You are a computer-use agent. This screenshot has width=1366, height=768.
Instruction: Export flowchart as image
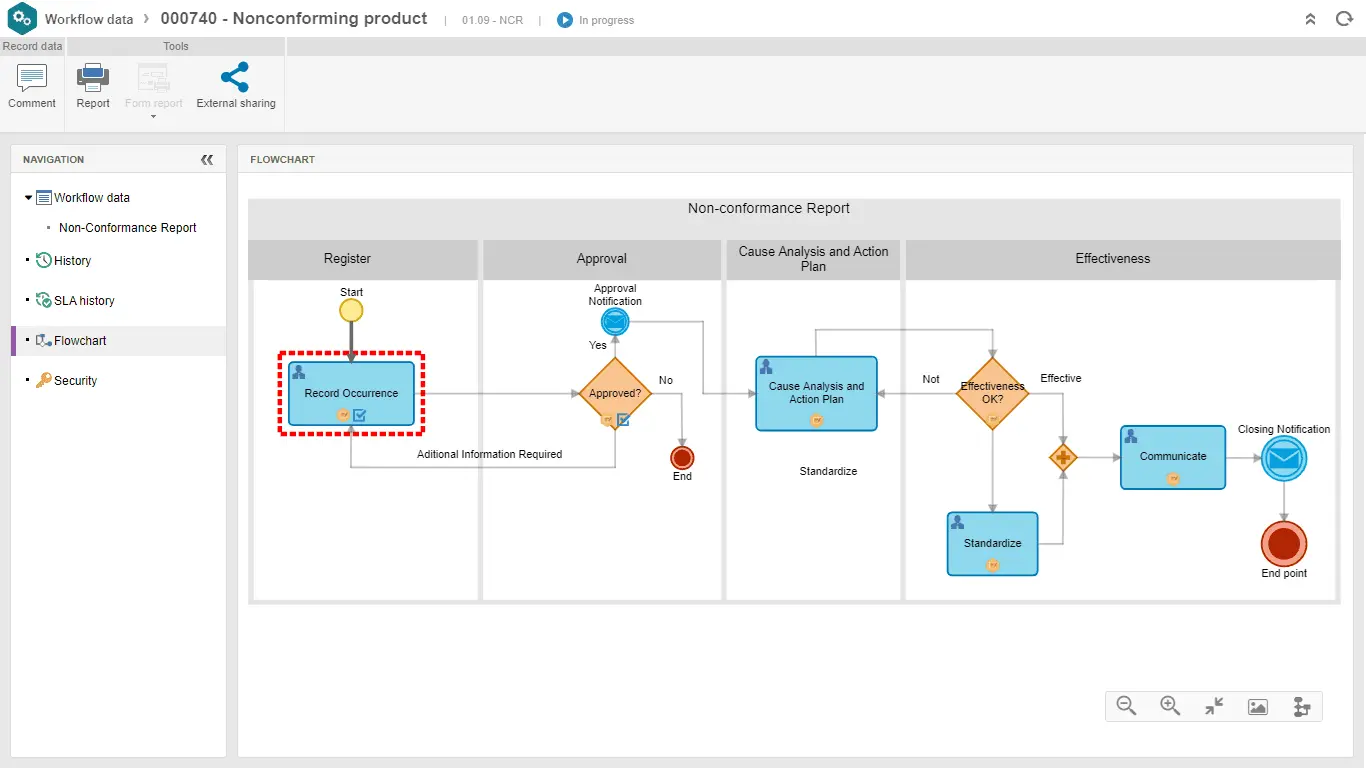(x=1257, y=706)
